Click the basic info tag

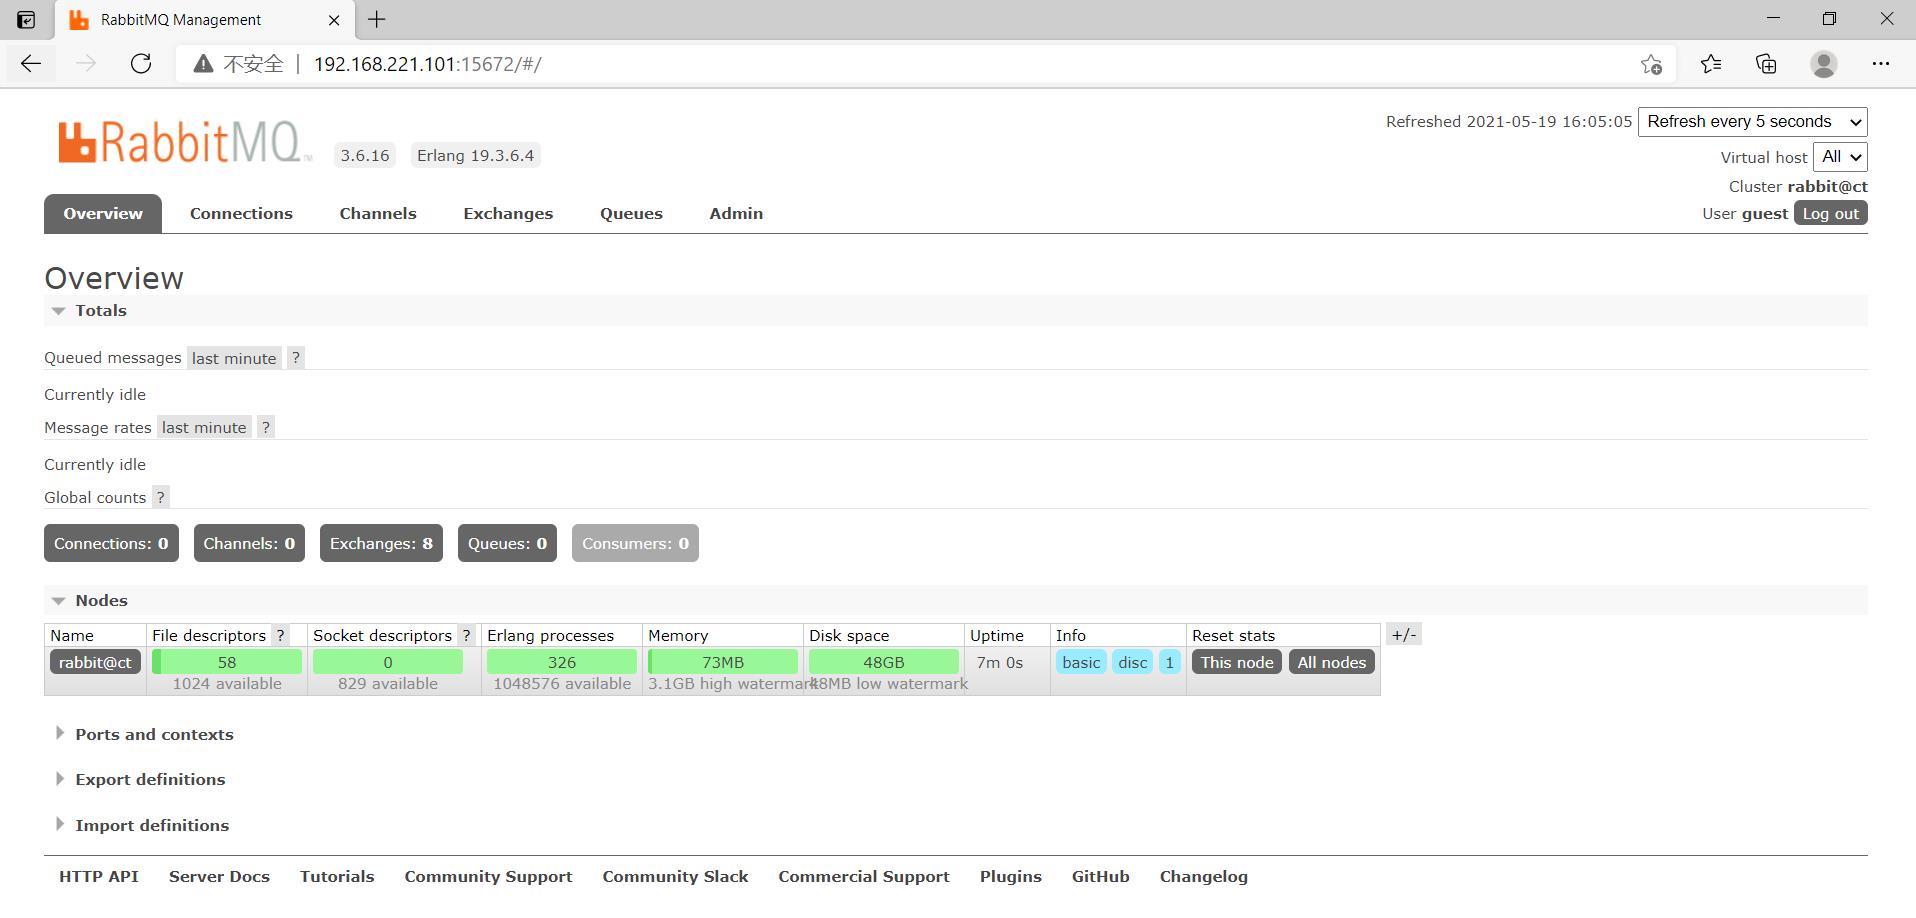(1081, 662)
